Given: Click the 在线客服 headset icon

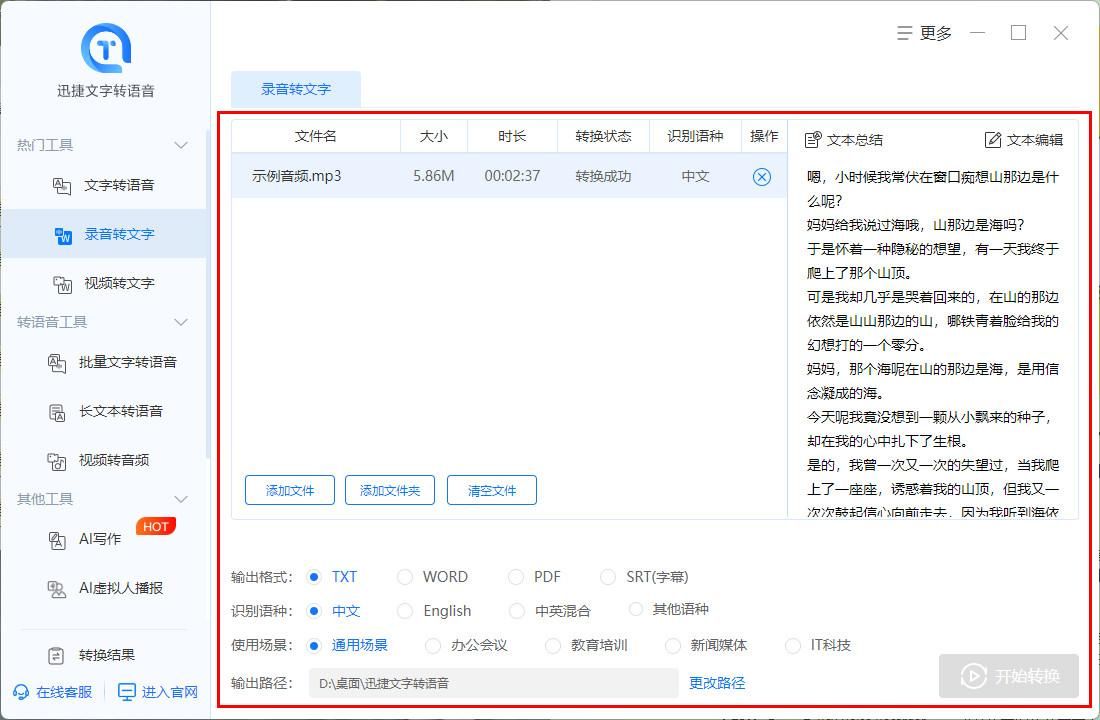Looking at the screenshot, I should tap(21, 692).
